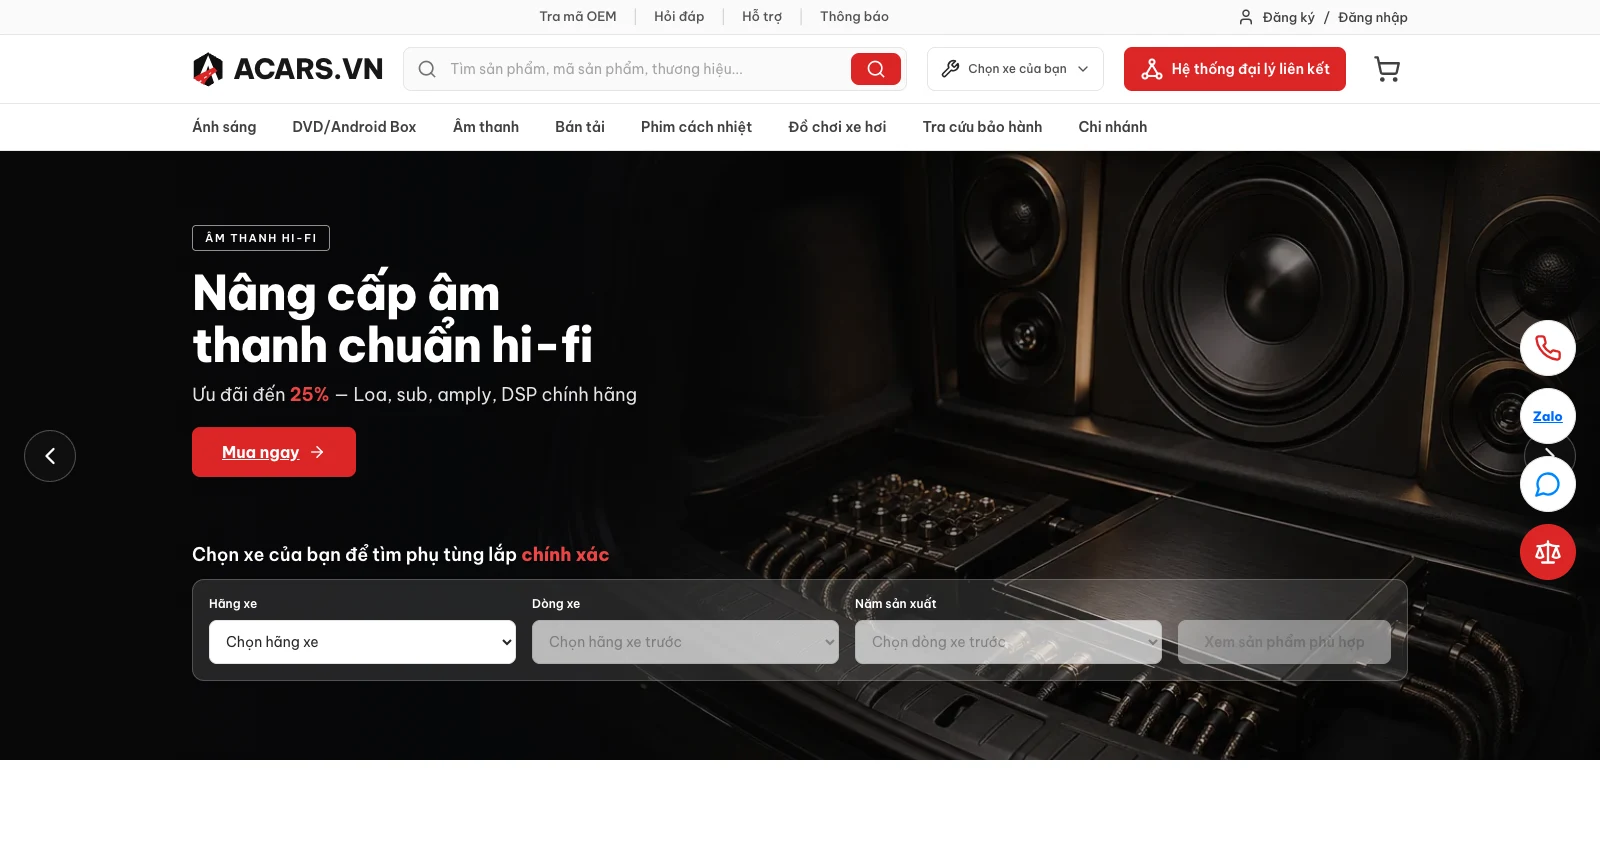Screen dimensions: 1600x842
Task: Open the Đăng nhập link
Action: click(x=1373, y=17)
